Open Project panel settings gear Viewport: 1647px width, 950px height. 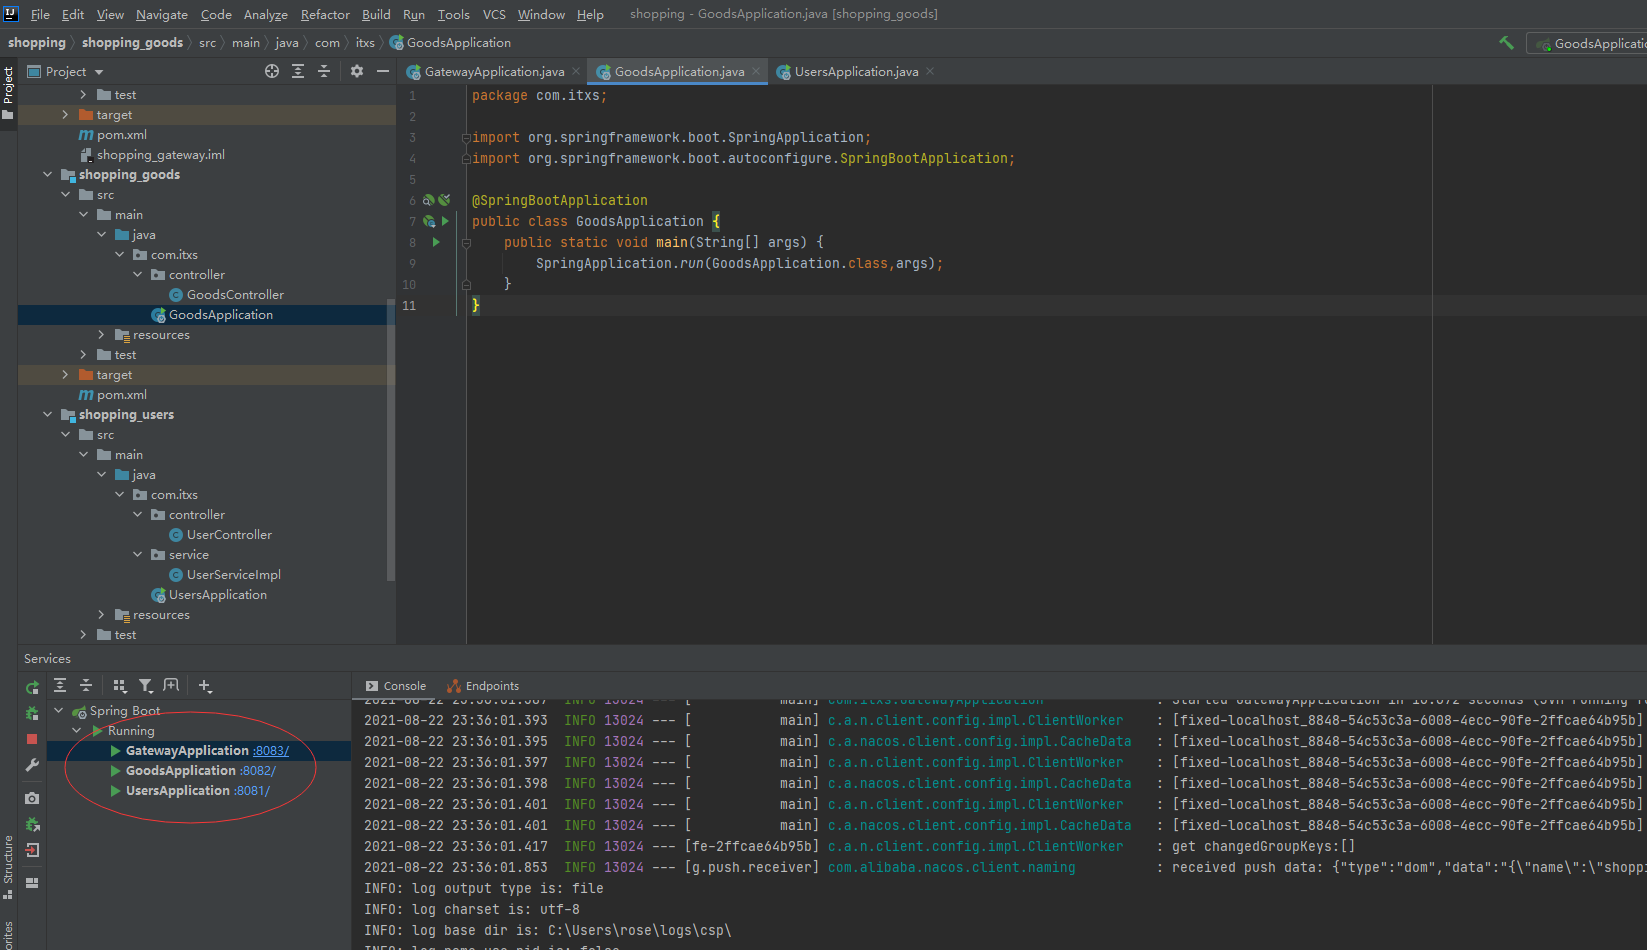357,71
